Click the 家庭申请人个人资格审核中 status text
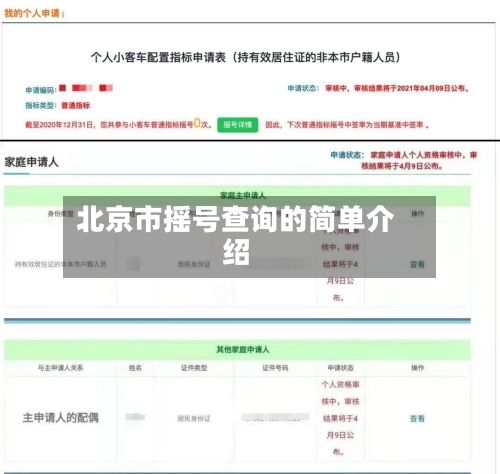Image resolution: width=500 pixels, height=474 pixels. pyautogui.click(x=420, y=160)
